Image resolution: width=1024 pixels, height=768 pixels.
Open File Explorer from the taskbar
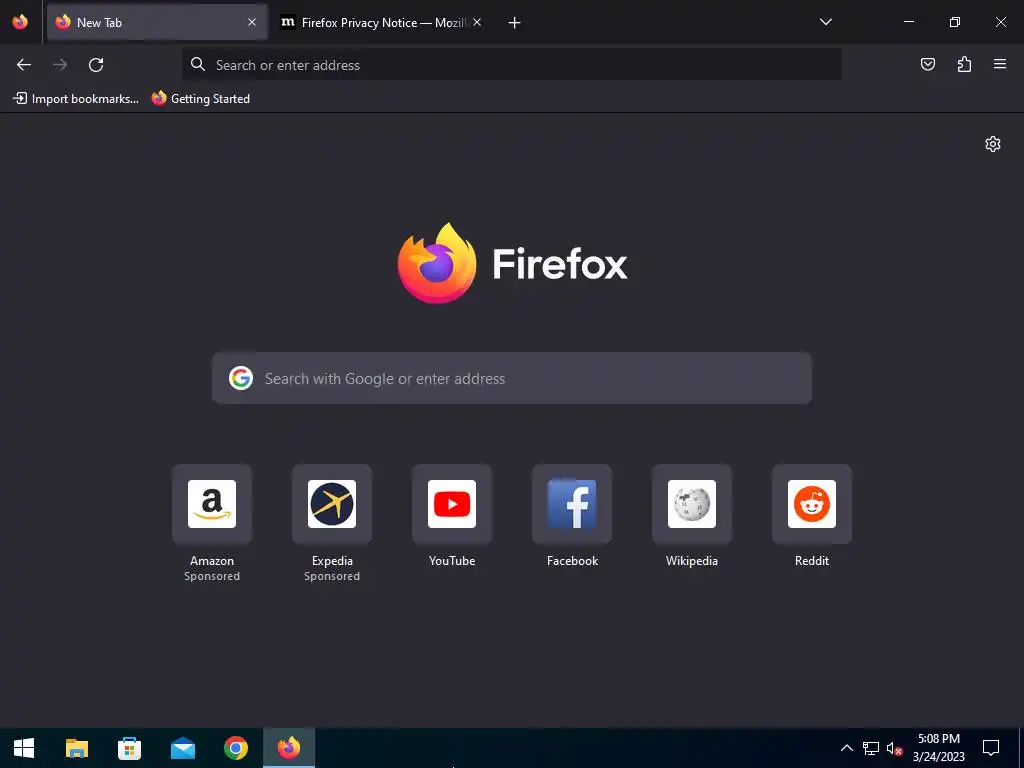click(x=77, y=748)
